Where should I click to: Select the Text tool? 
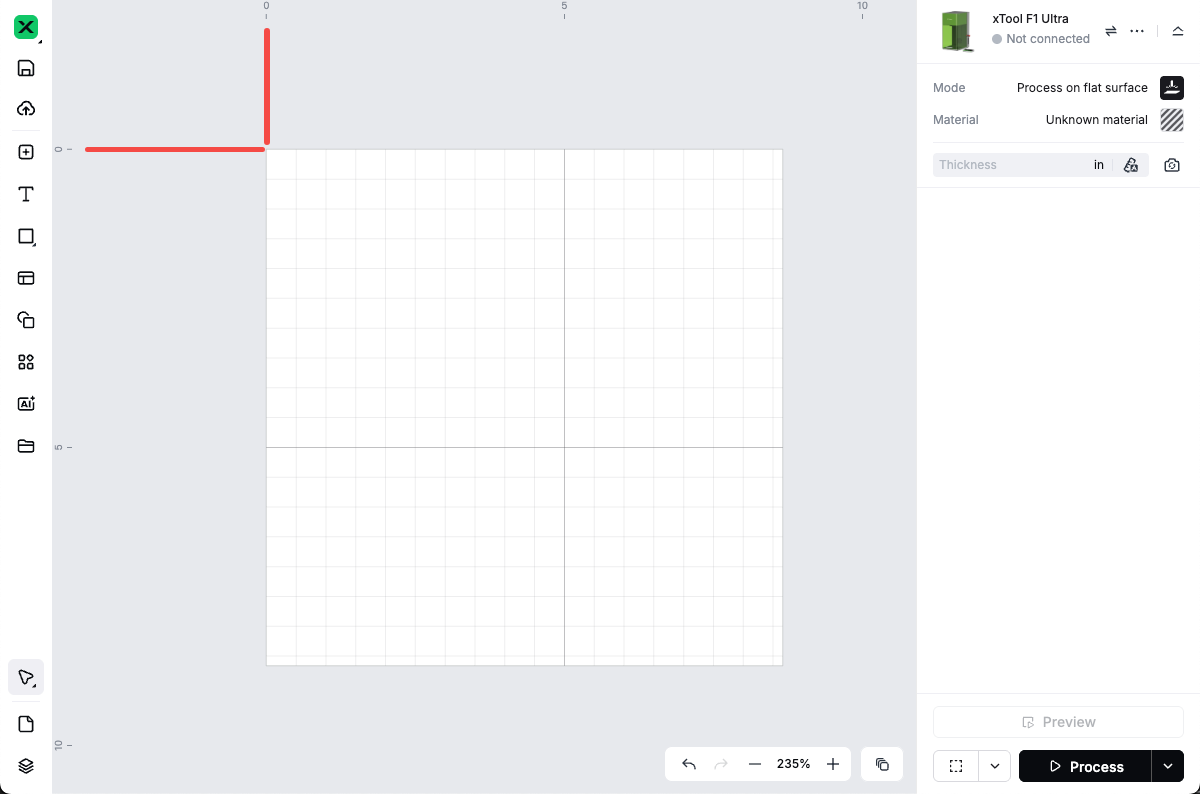(26, 194)
